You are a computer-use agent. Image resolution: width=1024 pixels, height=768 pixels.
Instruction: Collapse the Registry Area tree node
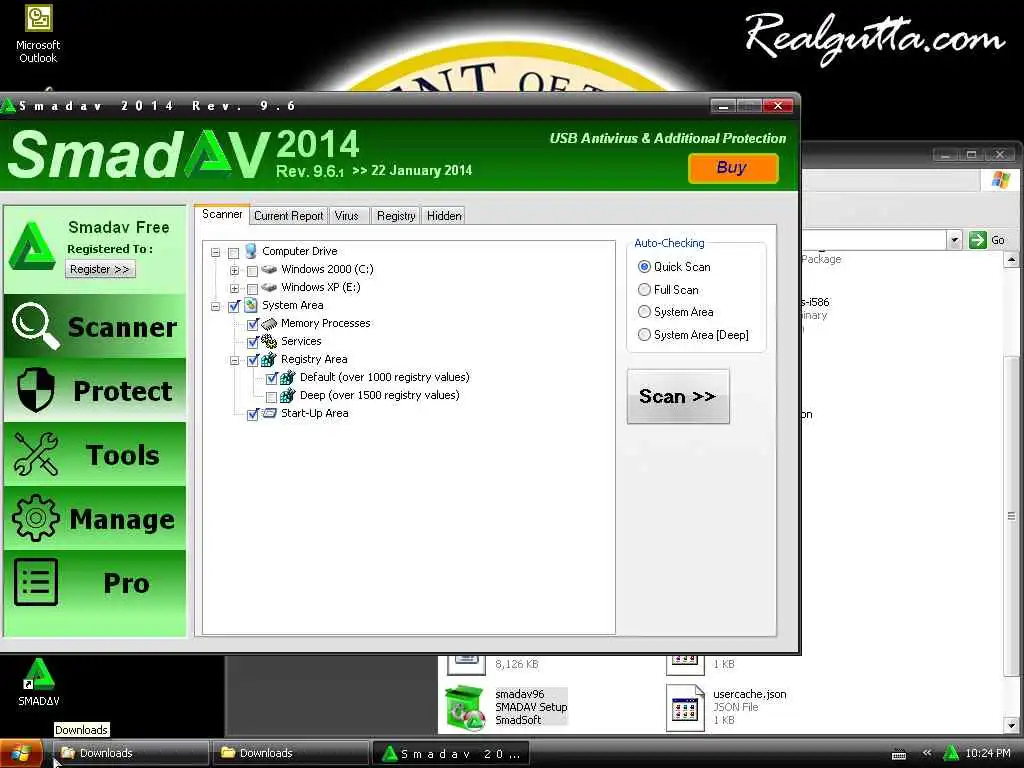coord(234,360)
